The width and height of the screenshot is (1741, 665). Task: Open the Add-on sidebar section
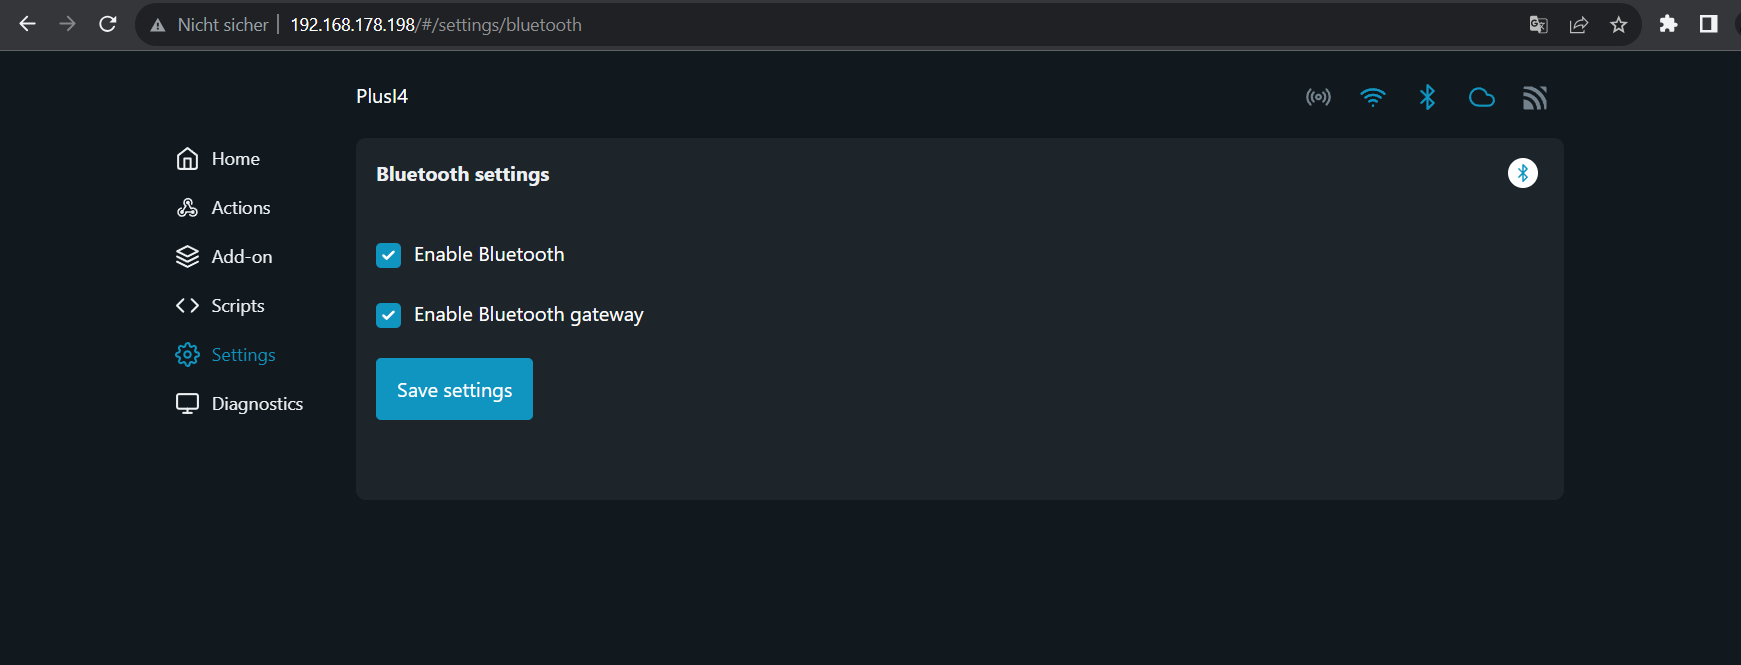(x=241, y=257)
